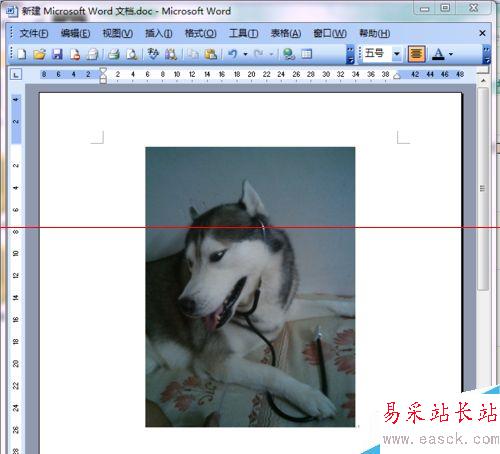Click the tables and borders icon
Viewport: 500px width, 454px height.
click(306, 54)
